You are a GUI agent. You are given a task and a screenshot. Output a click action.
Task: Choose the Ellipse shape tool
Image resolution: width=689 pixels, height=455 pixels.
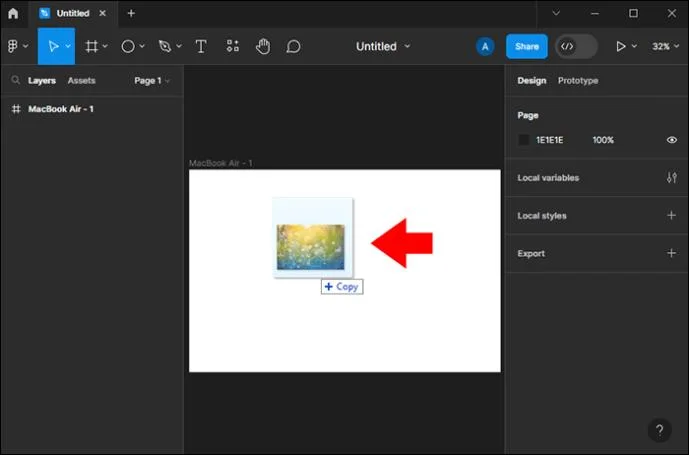coord(128,46)
